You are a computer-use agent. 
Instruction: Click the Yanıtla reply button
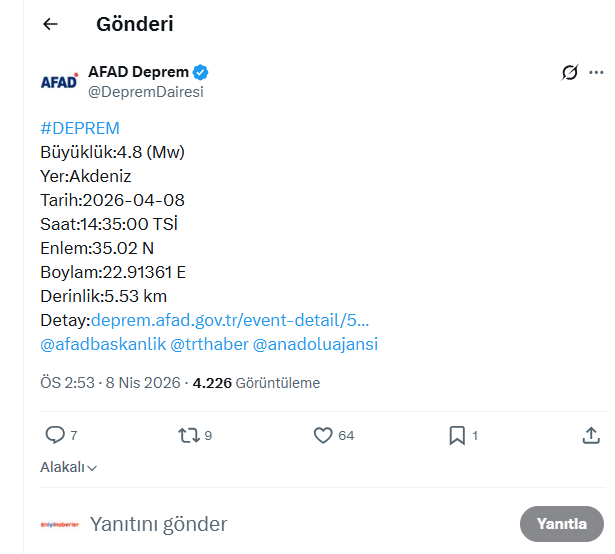pos(561,524)
